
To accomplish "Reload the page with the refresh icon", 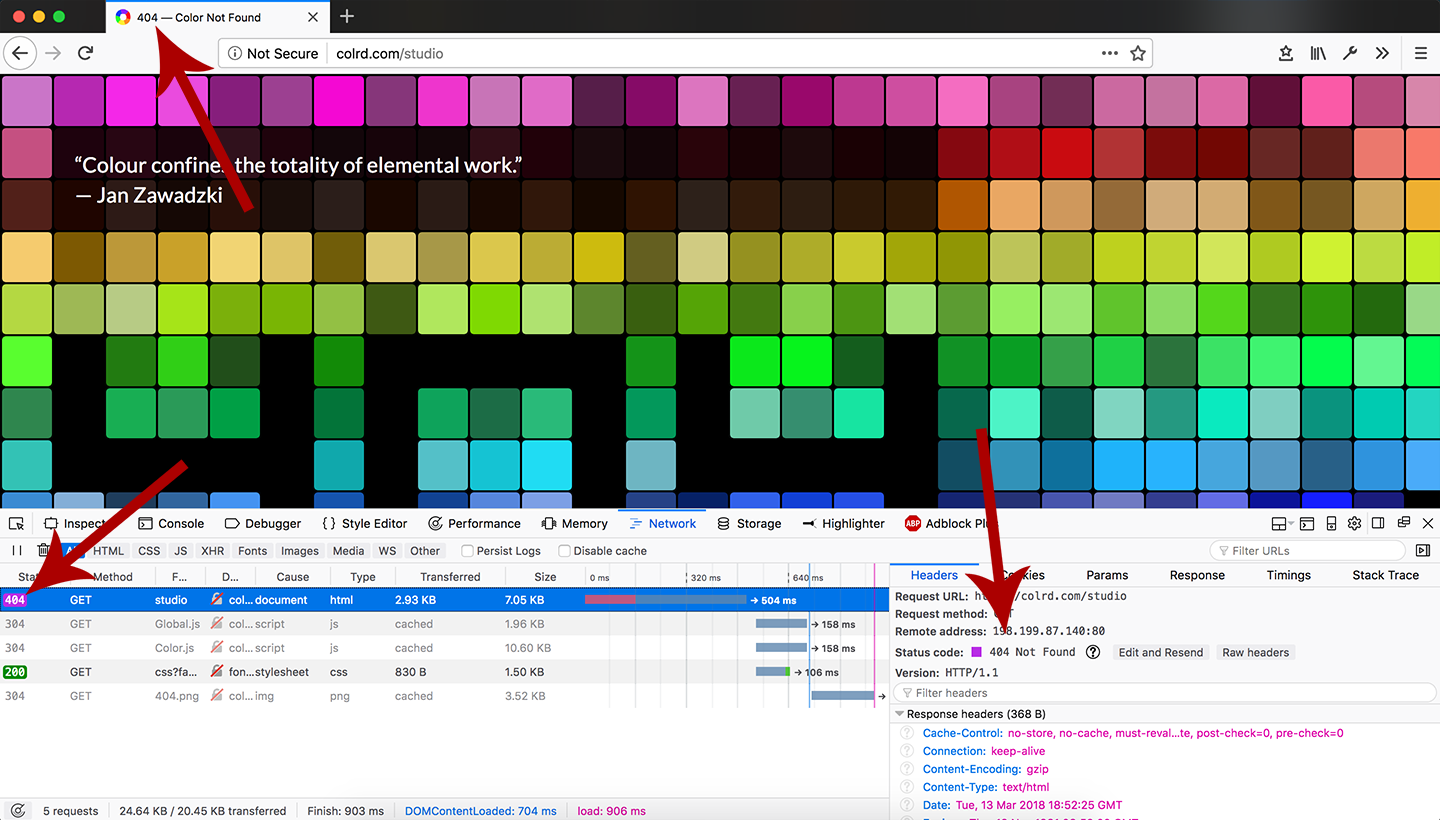I will click(x=86, y=54).
